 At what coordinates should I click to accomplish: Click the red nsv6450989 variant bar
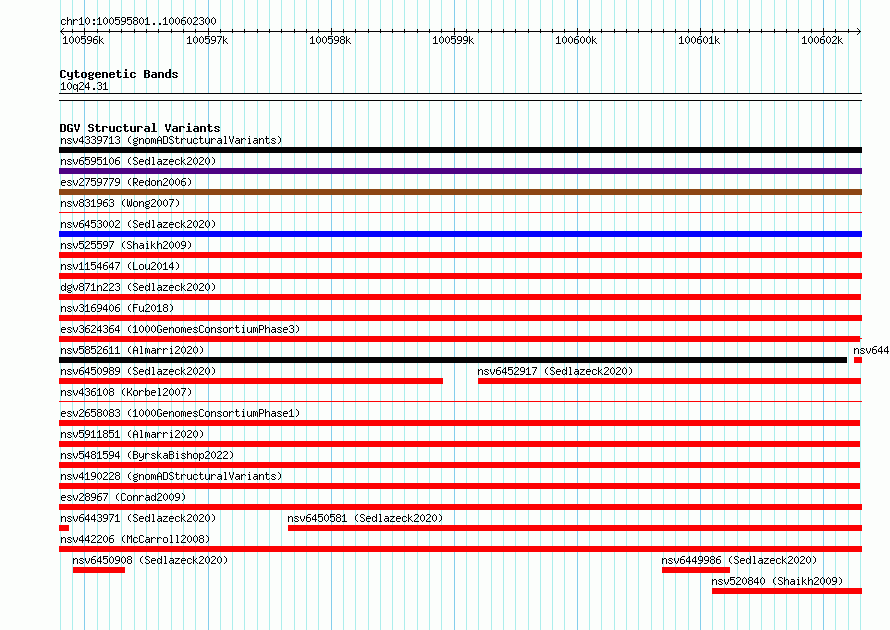coord(251,381)
